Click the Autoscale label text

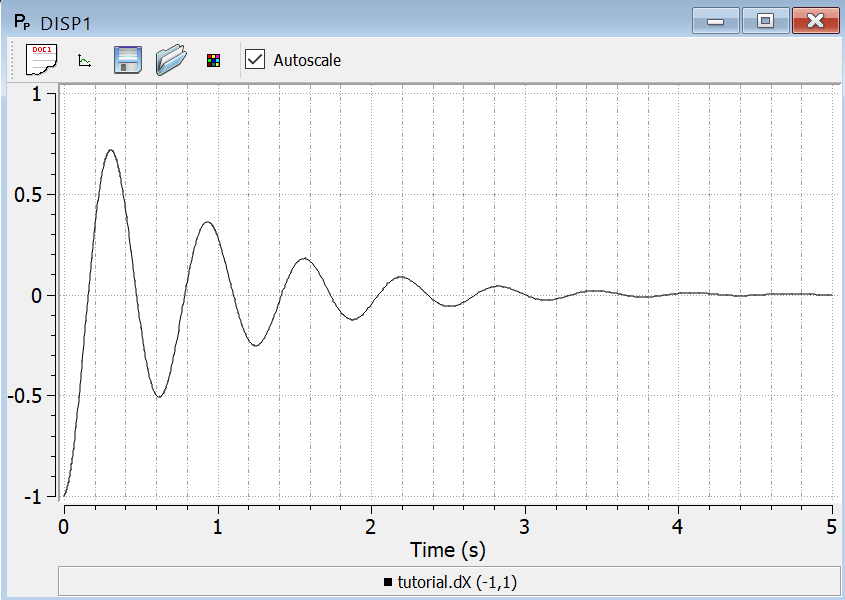[x=307, y=60]
